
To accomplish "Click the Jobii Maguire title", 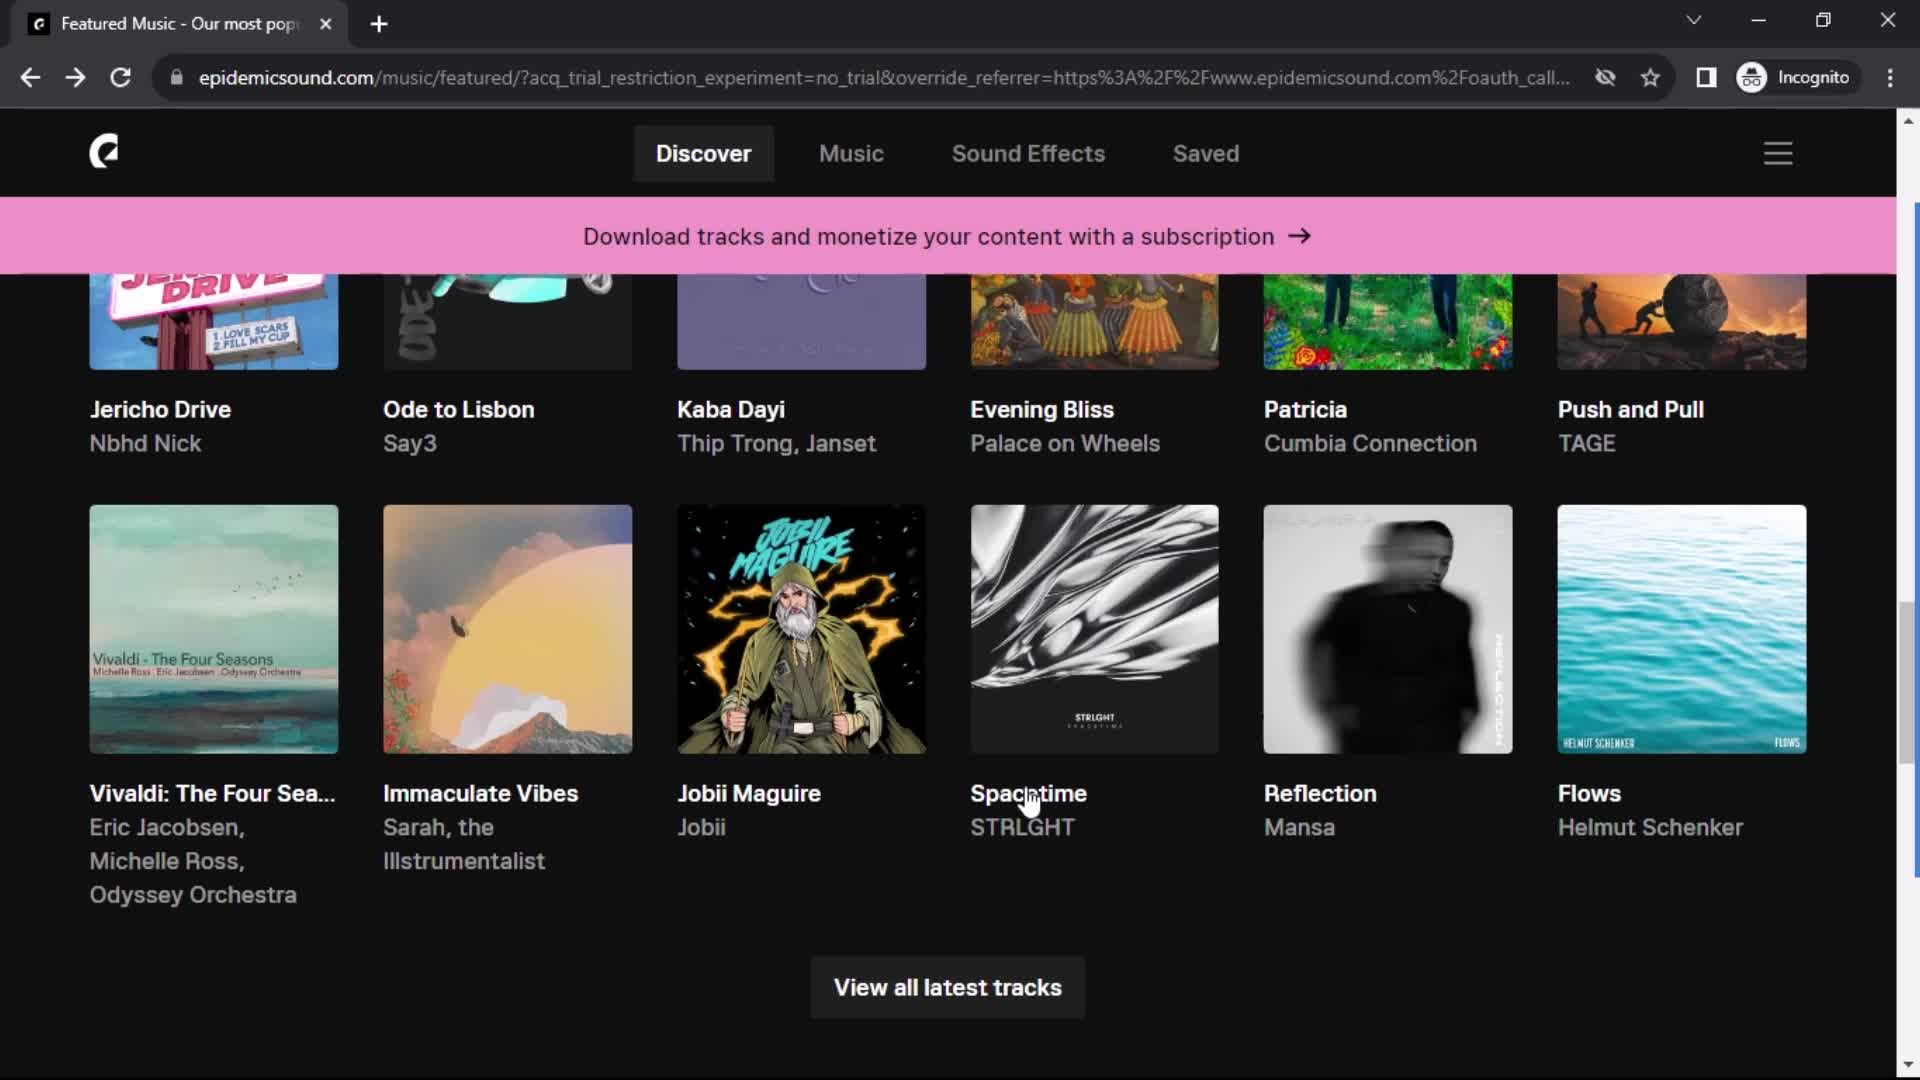I will click(749, 794).
